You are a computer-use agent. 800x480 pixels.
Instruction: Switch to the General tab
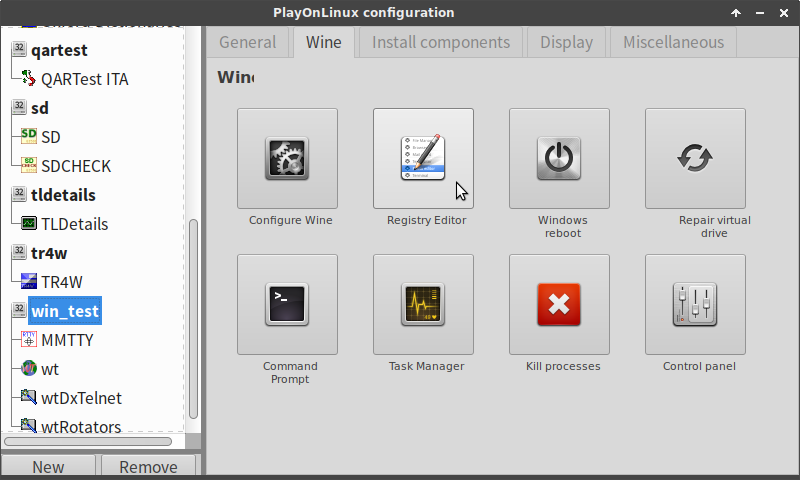click(x=248, y=42)
